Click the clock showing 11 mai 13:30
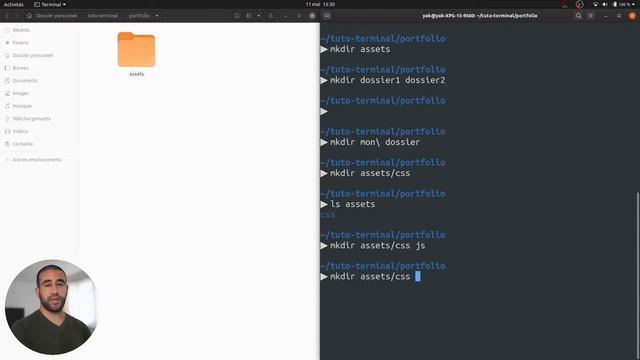Image resolution: width=640 pixels, height=360 pixels. tap(320, 4)
